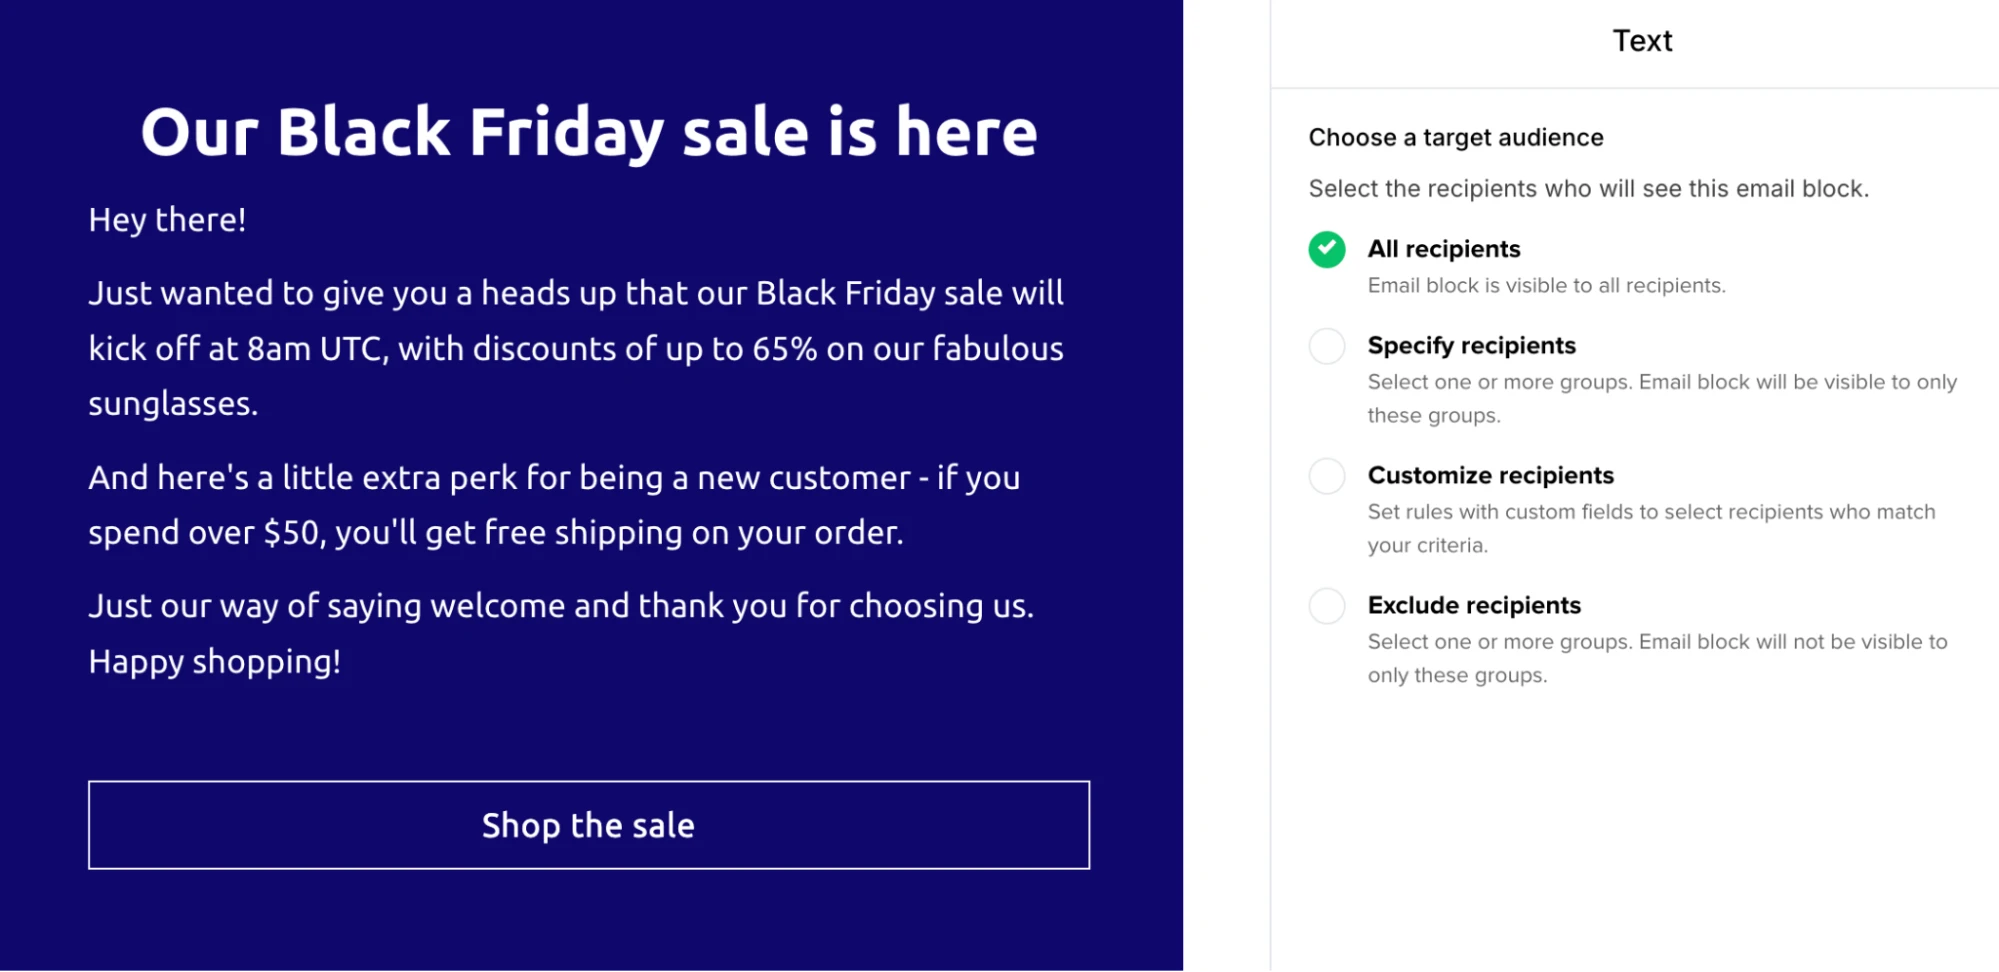Choose the Specify recipients radio button
The image size is (1999, 972).
1326,346
